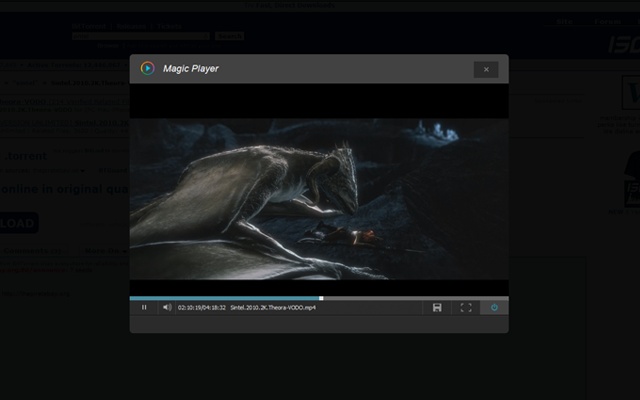Click the DOWNLOAD button on the background page

18,223
